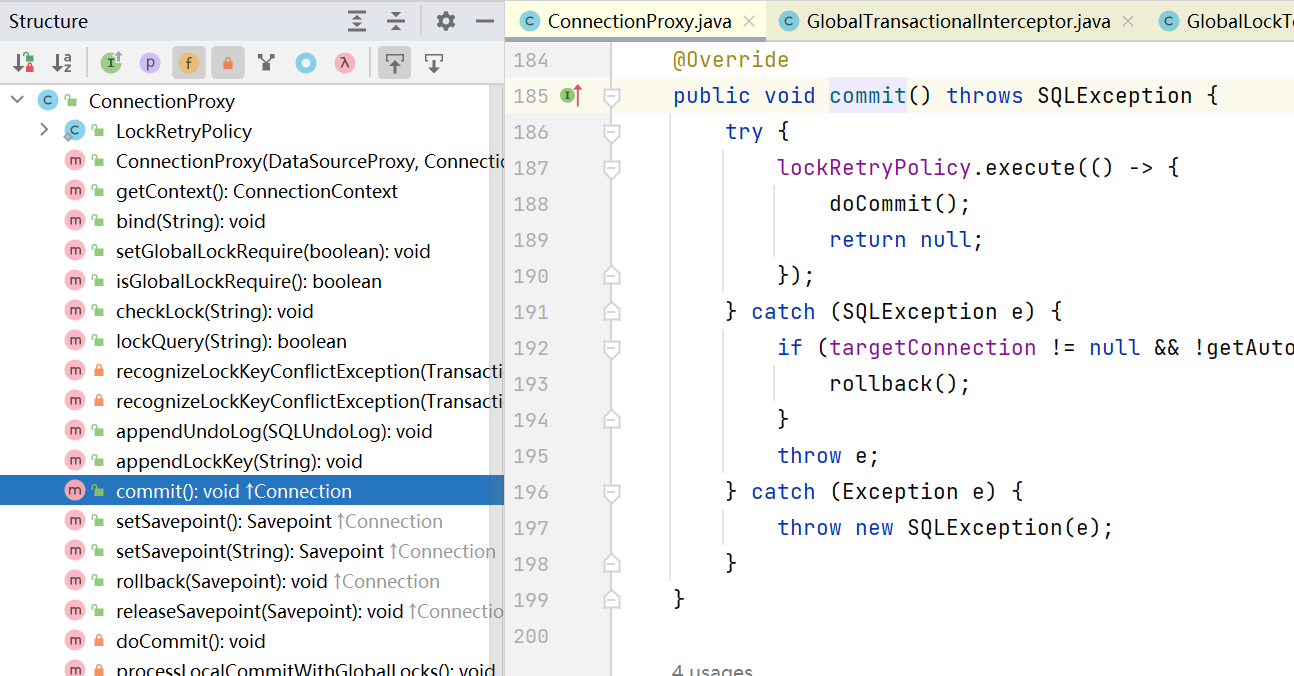
Task: Collapse the ConnectionProxy root node
Action: tap(17, 100)
